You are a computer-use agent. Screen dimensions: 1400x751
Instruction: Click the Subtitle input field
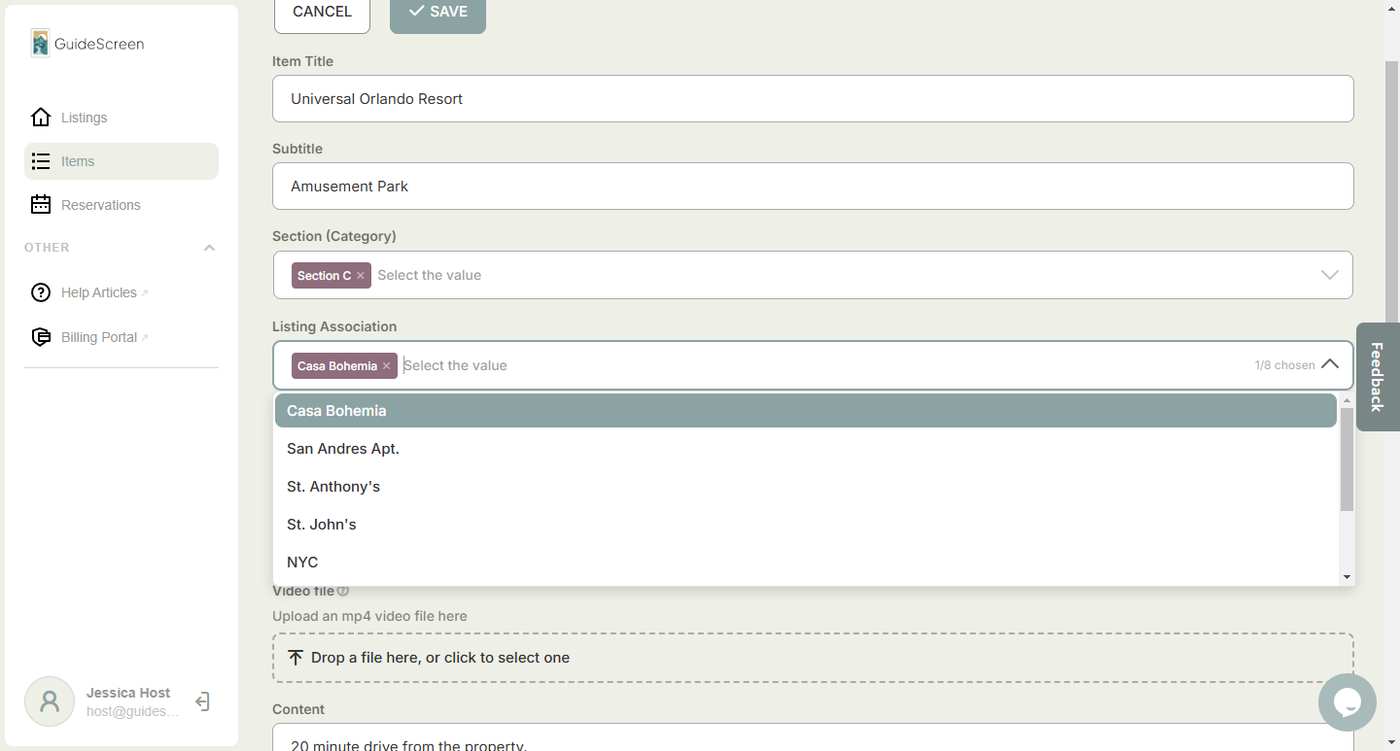pyautogui.click(x=813, y=186)
